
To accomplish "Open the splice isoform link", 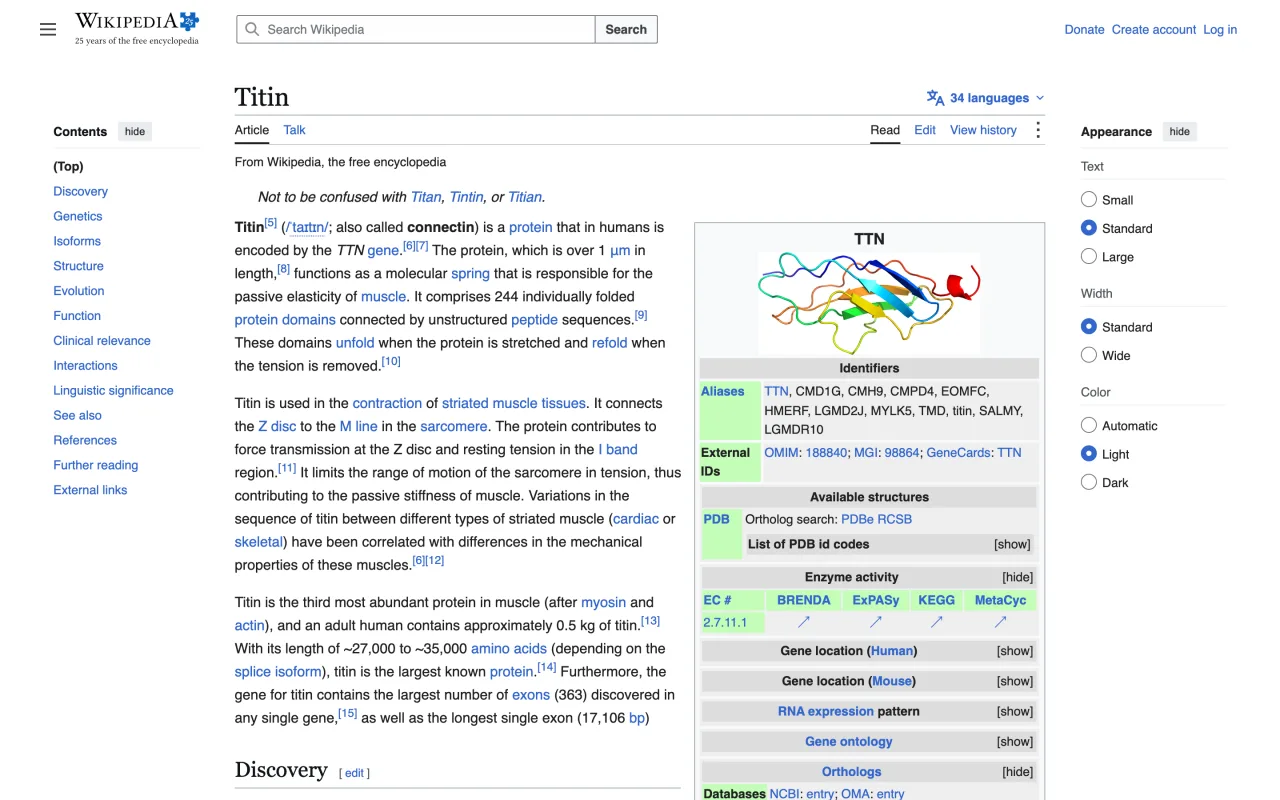I will 278,672.
